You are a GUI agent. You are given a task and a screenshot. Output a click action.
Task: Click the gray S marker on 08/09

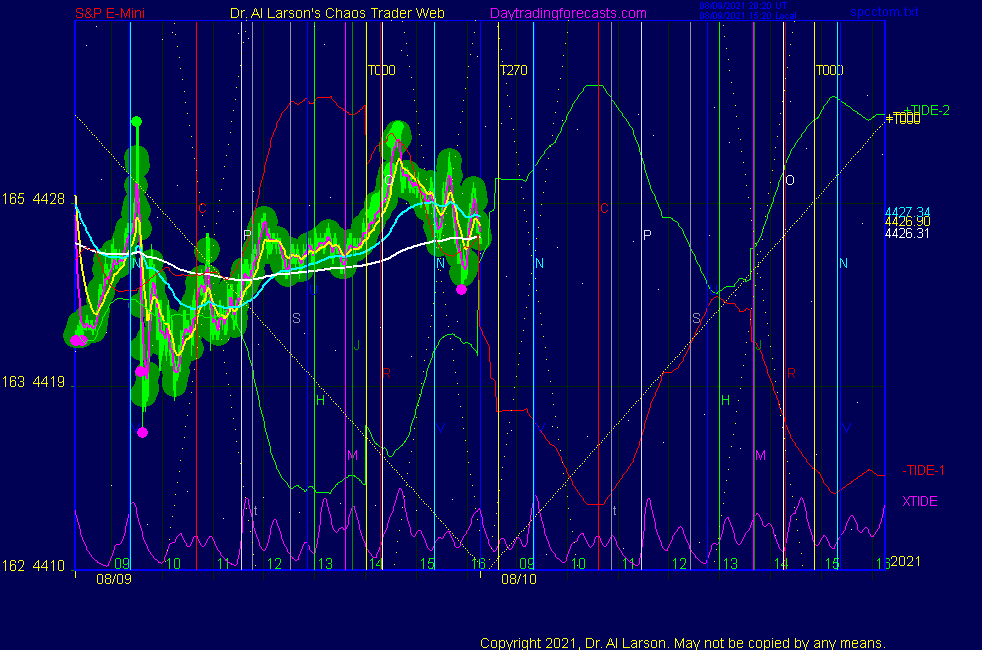coord(296,319)
